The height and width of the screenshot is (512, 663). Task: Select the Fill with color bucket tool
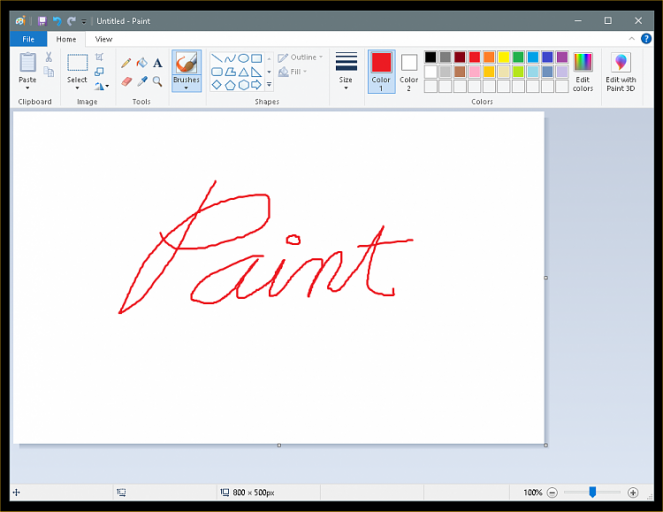[x=142, y=63]
